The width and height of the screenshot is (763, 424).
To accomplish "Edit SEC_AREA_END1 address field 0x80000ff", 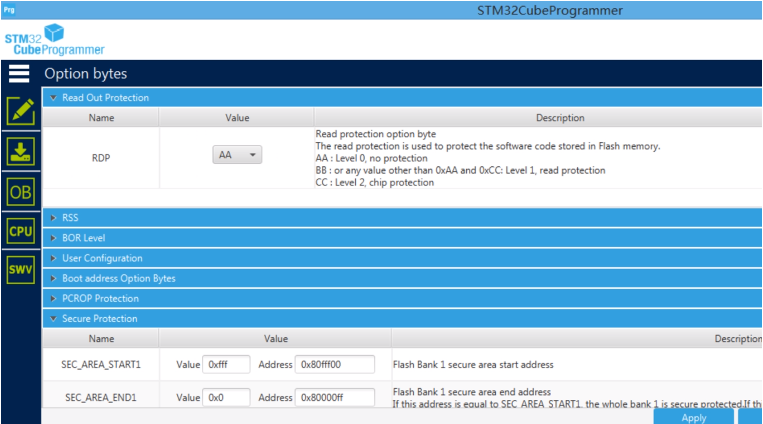I will [x=335, y=398].
